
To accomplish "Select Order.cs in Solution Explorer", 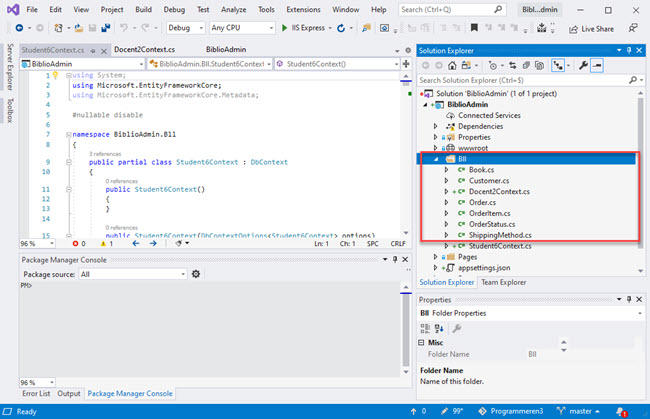I will (482, 202).
